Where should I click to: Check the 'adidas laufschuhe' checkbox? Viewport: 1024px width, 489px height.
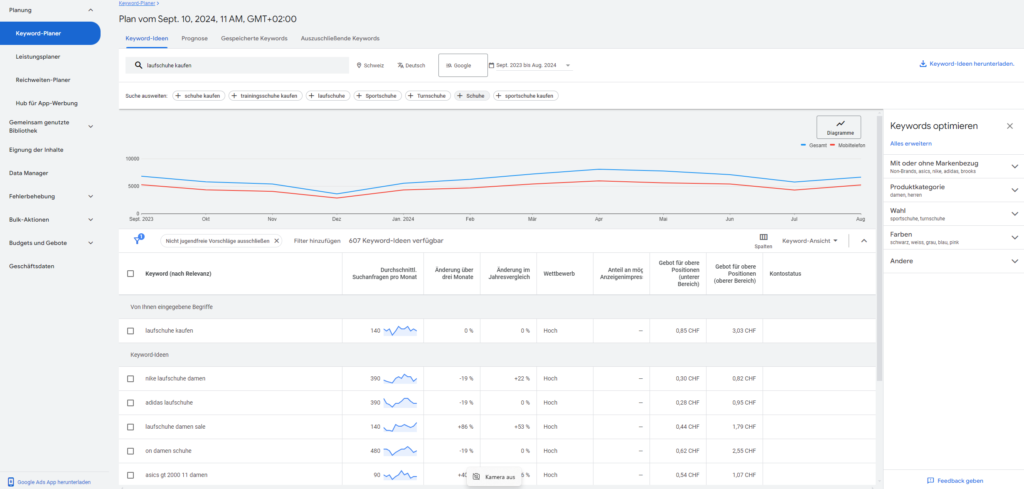tap(131, 403)
